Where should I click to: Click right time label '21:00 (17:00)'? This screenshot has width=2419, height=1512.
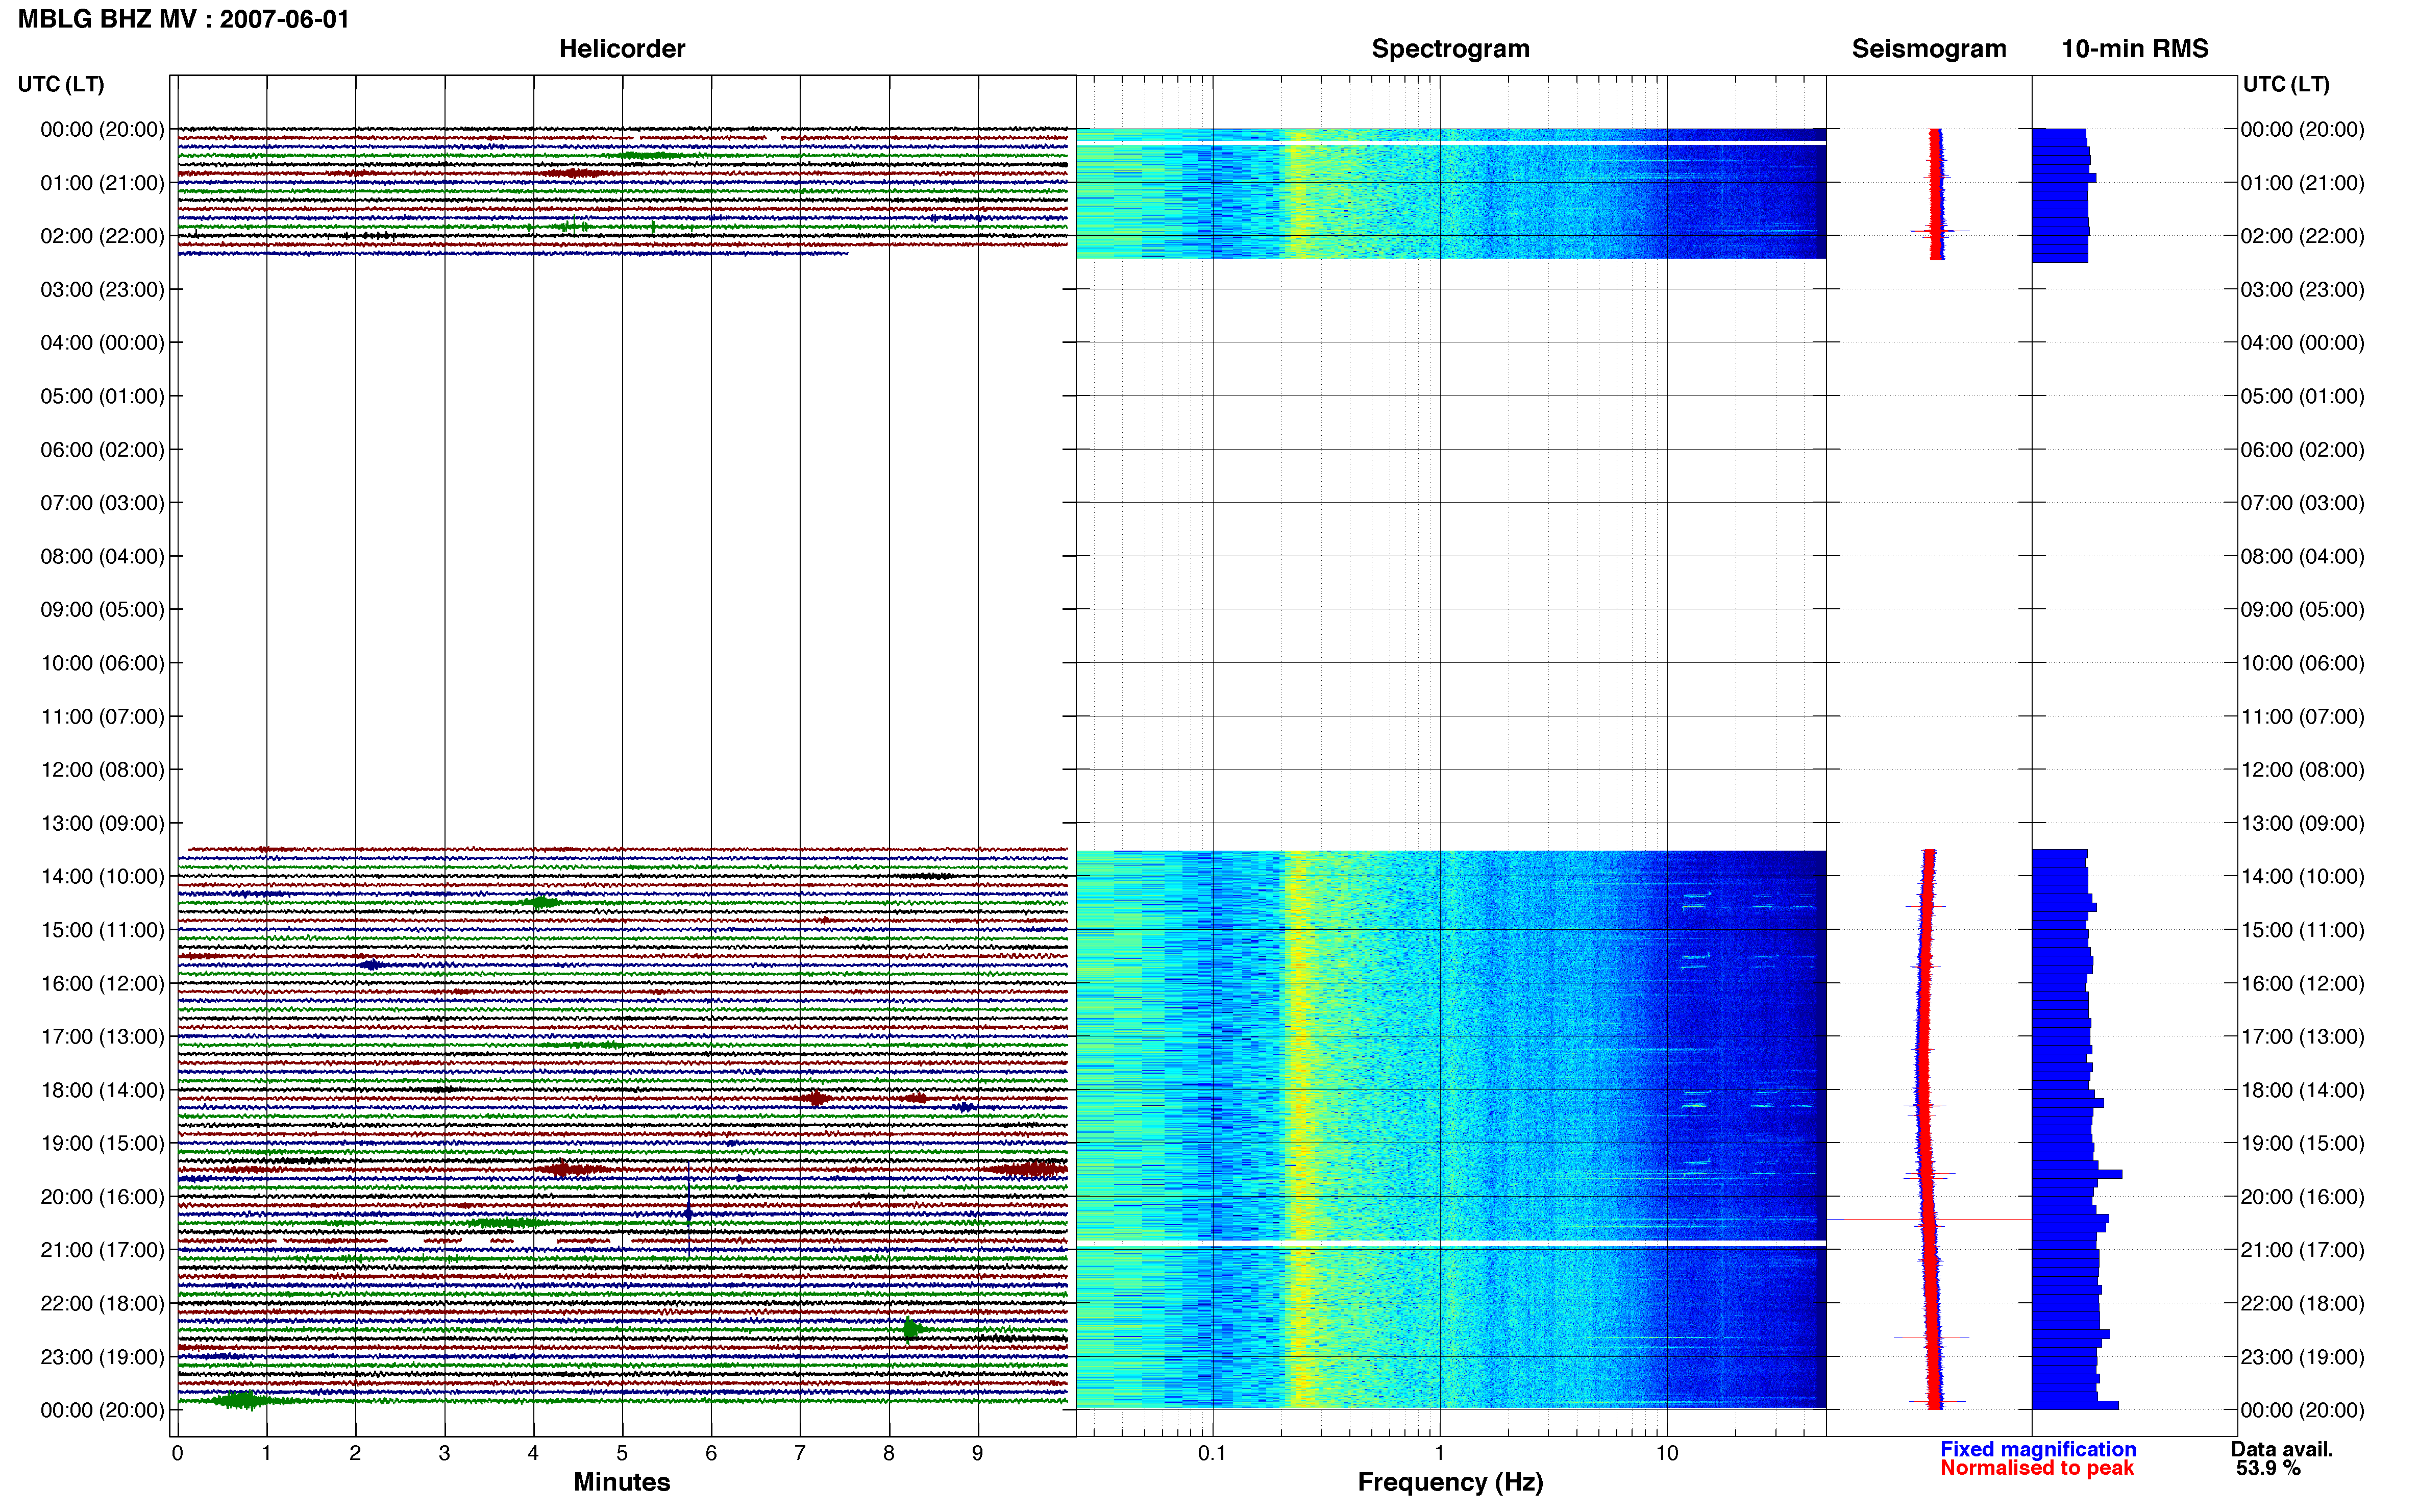pyautogui.click(x=2302, y=1250)
